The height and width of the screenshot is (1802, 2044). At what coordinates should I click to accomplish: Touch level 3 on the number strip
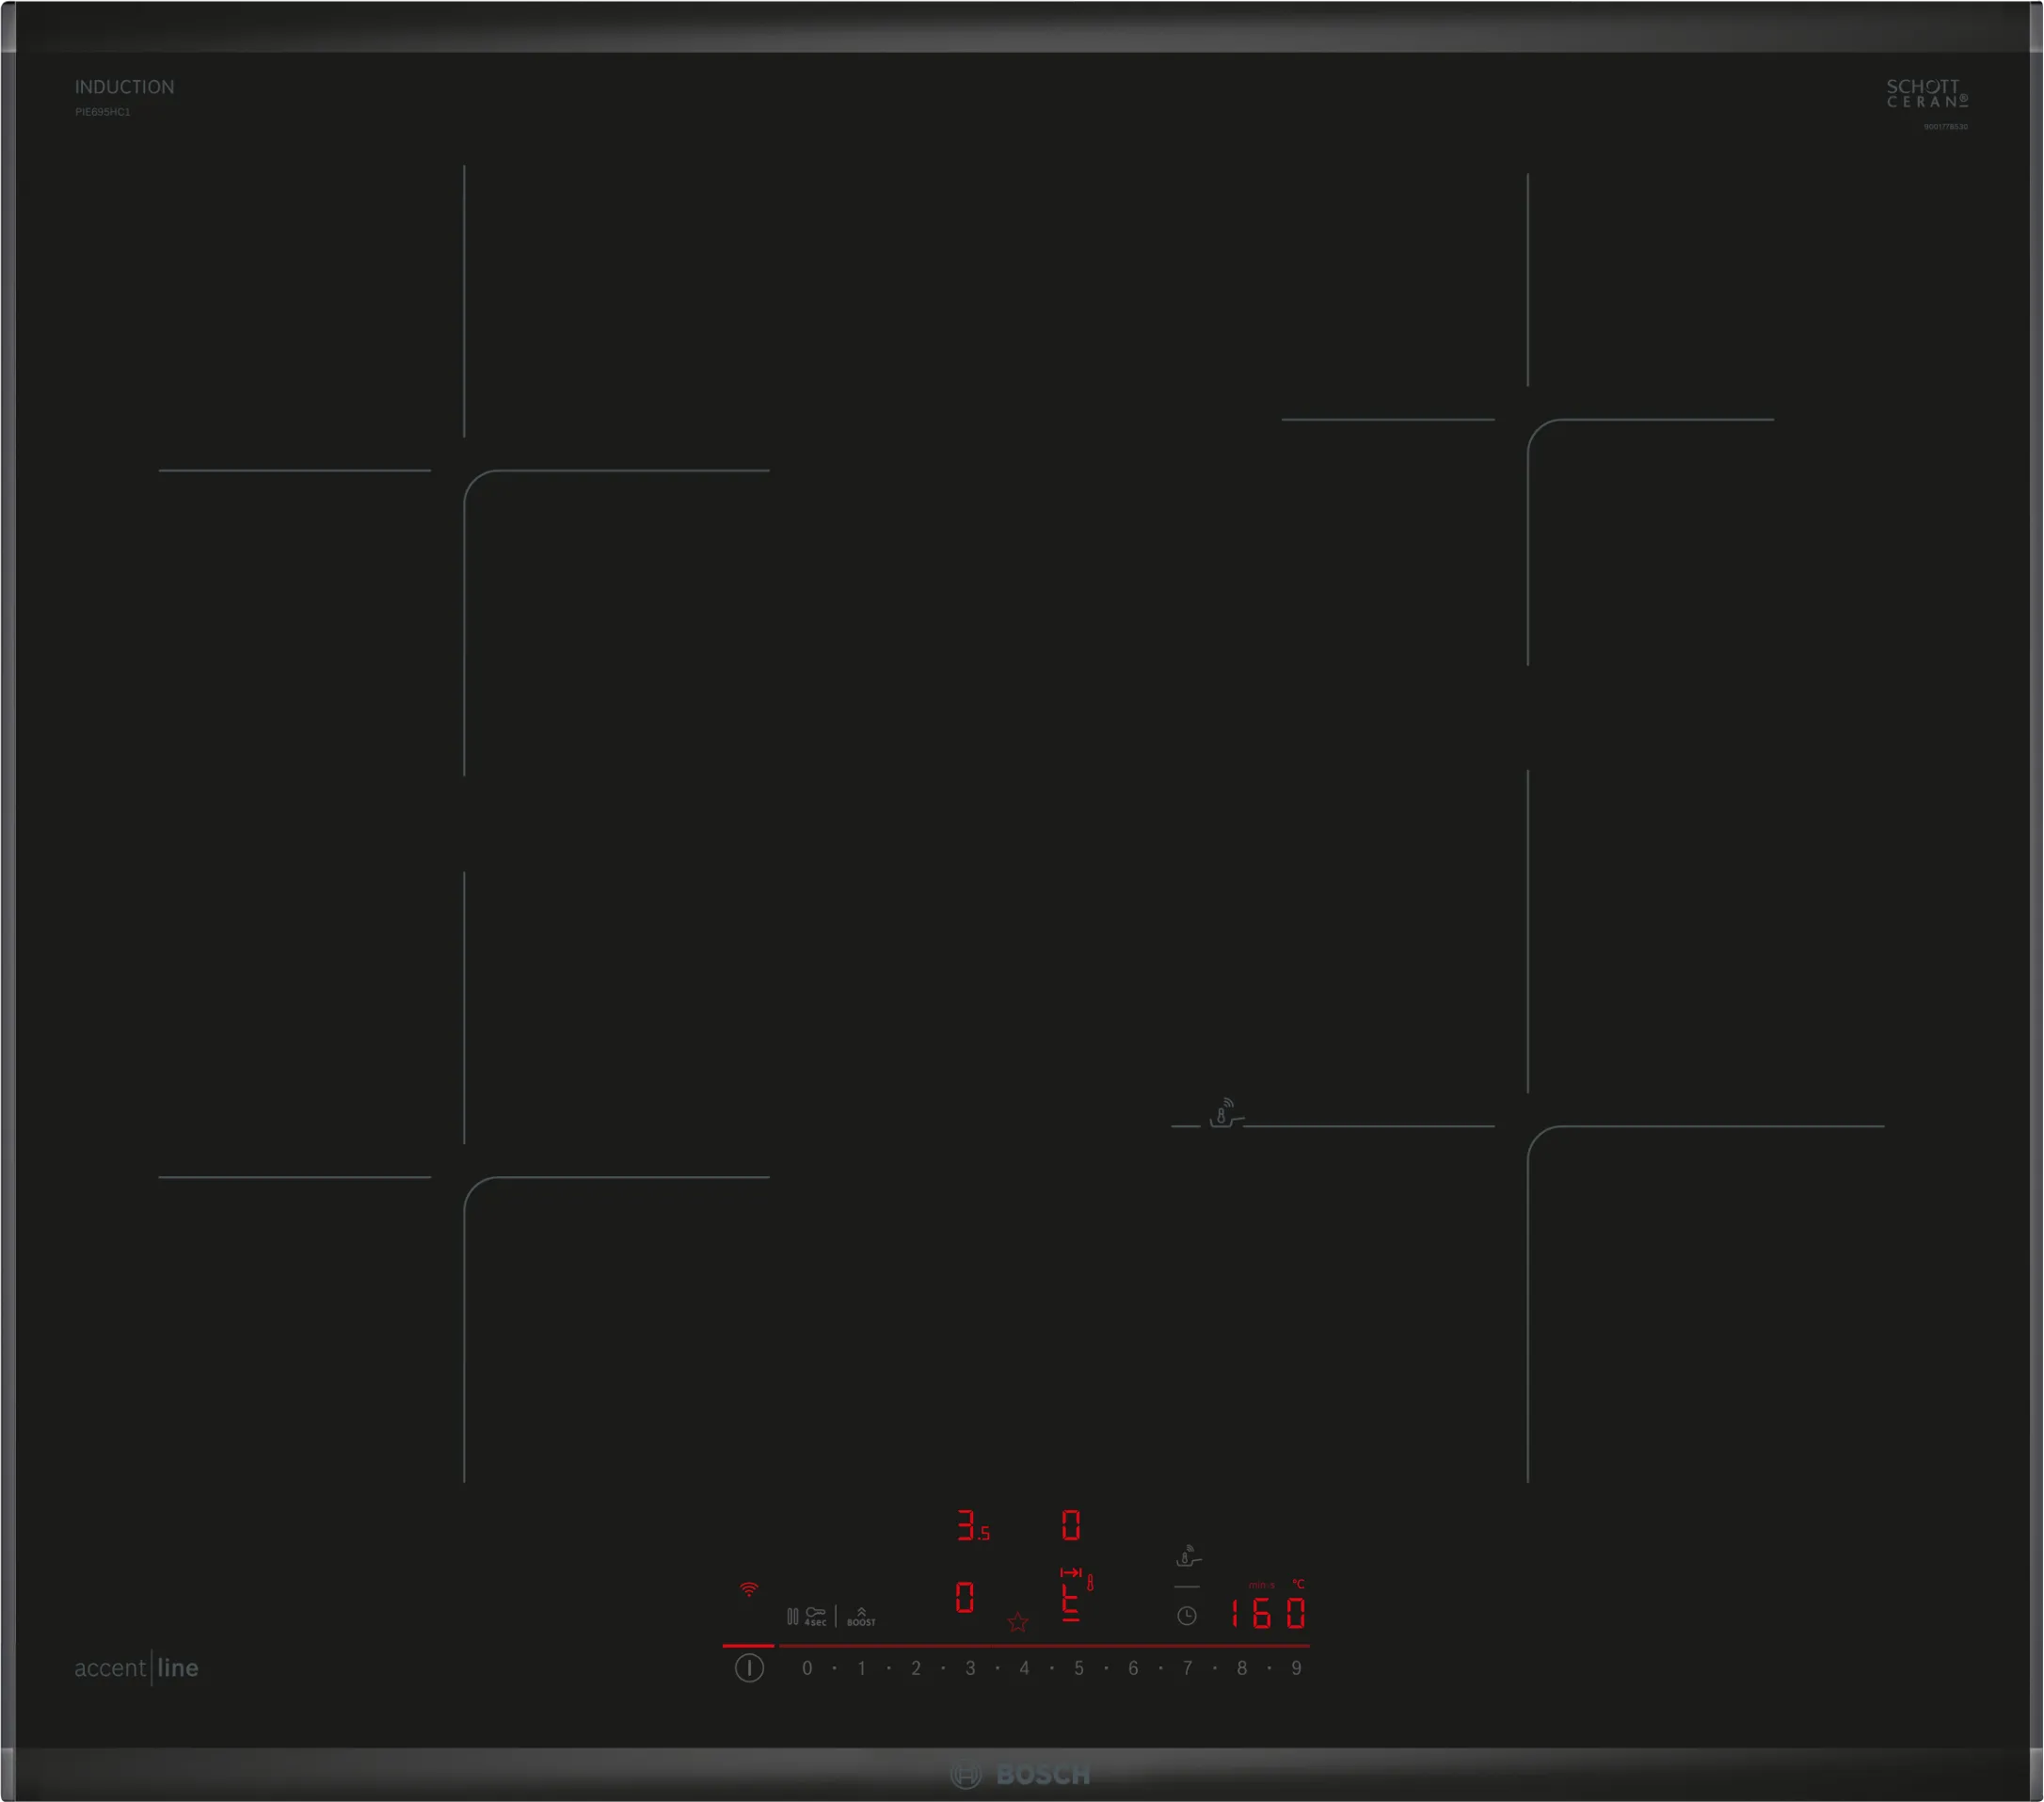tap(970, 1668)
